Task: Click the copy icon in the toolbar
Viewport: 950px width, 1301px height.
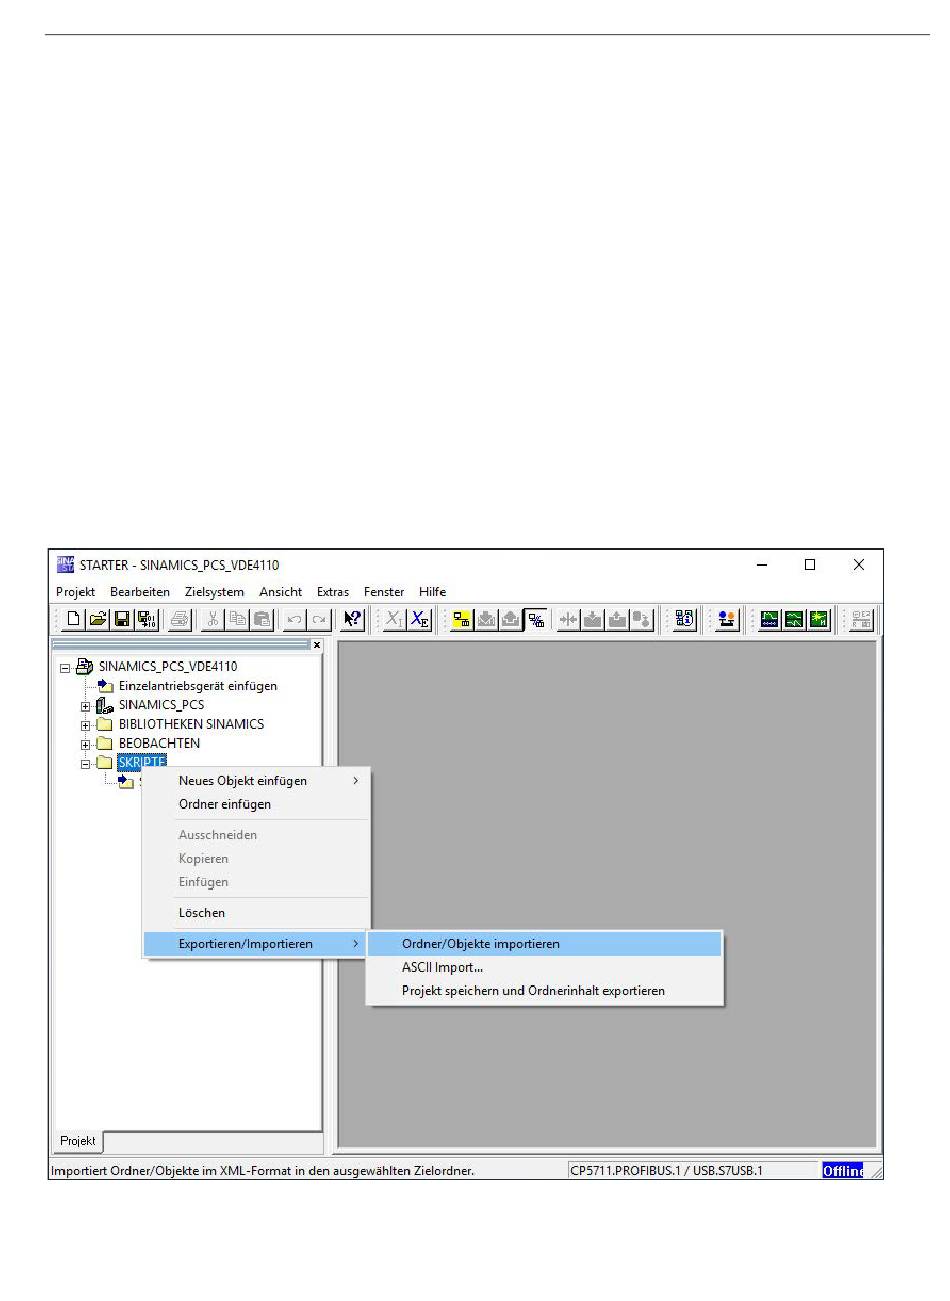Action: [x=238, y=620]
